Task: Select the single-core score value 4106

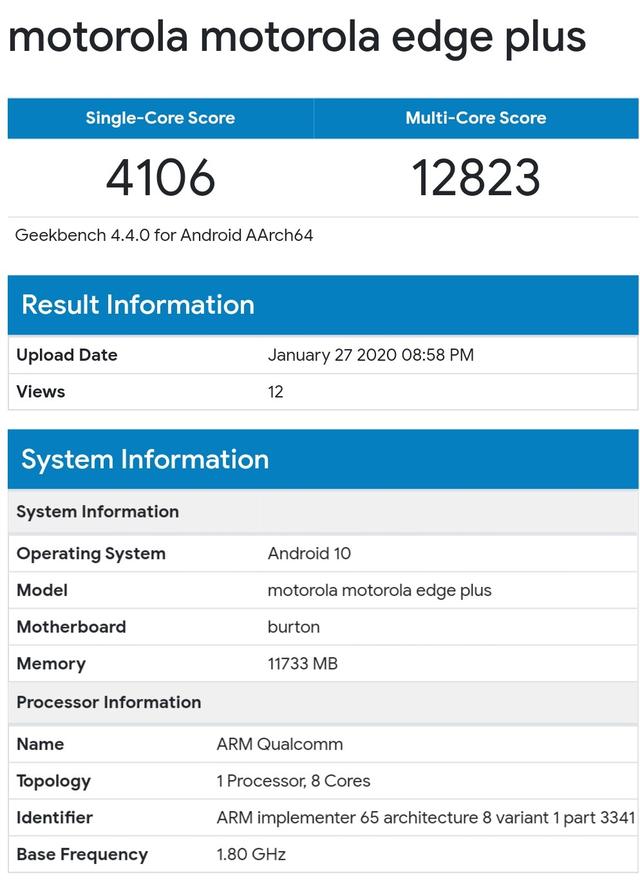Action: point(161,178)
